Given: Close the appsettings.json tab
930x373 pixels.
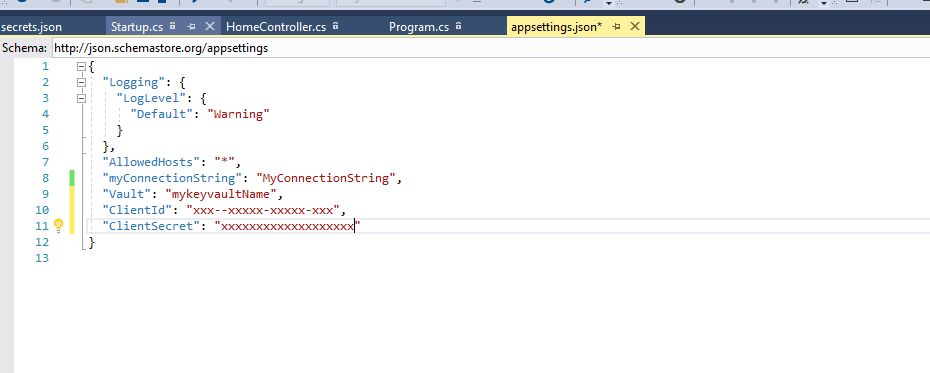Looking at the screenshot, I should click(x=635, y=26).
